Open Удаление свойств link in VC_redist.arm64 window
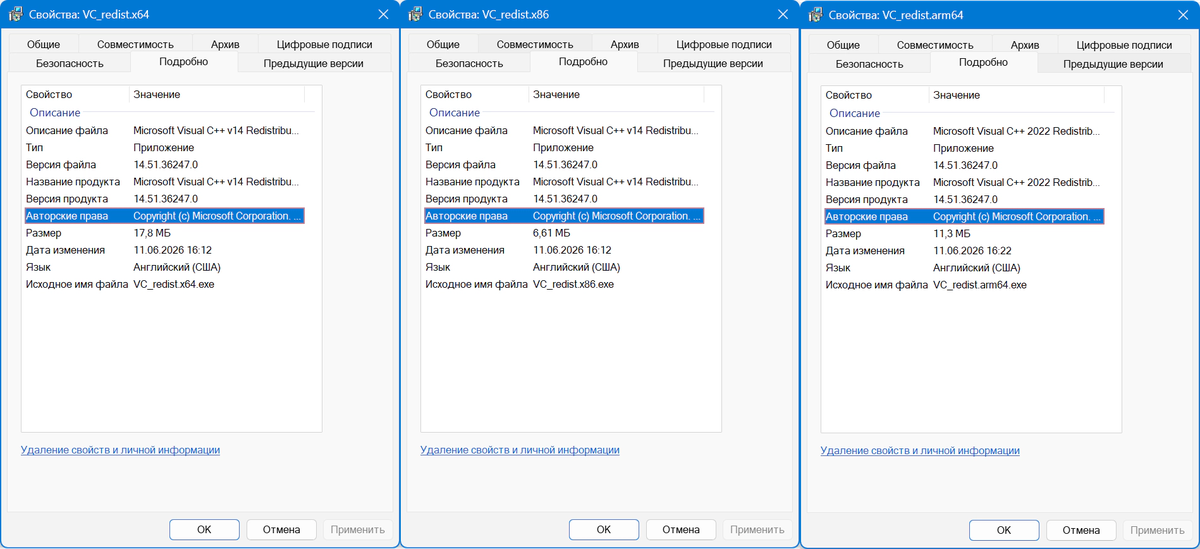This screenshot has height=549, width=1200. click(920, 450)
